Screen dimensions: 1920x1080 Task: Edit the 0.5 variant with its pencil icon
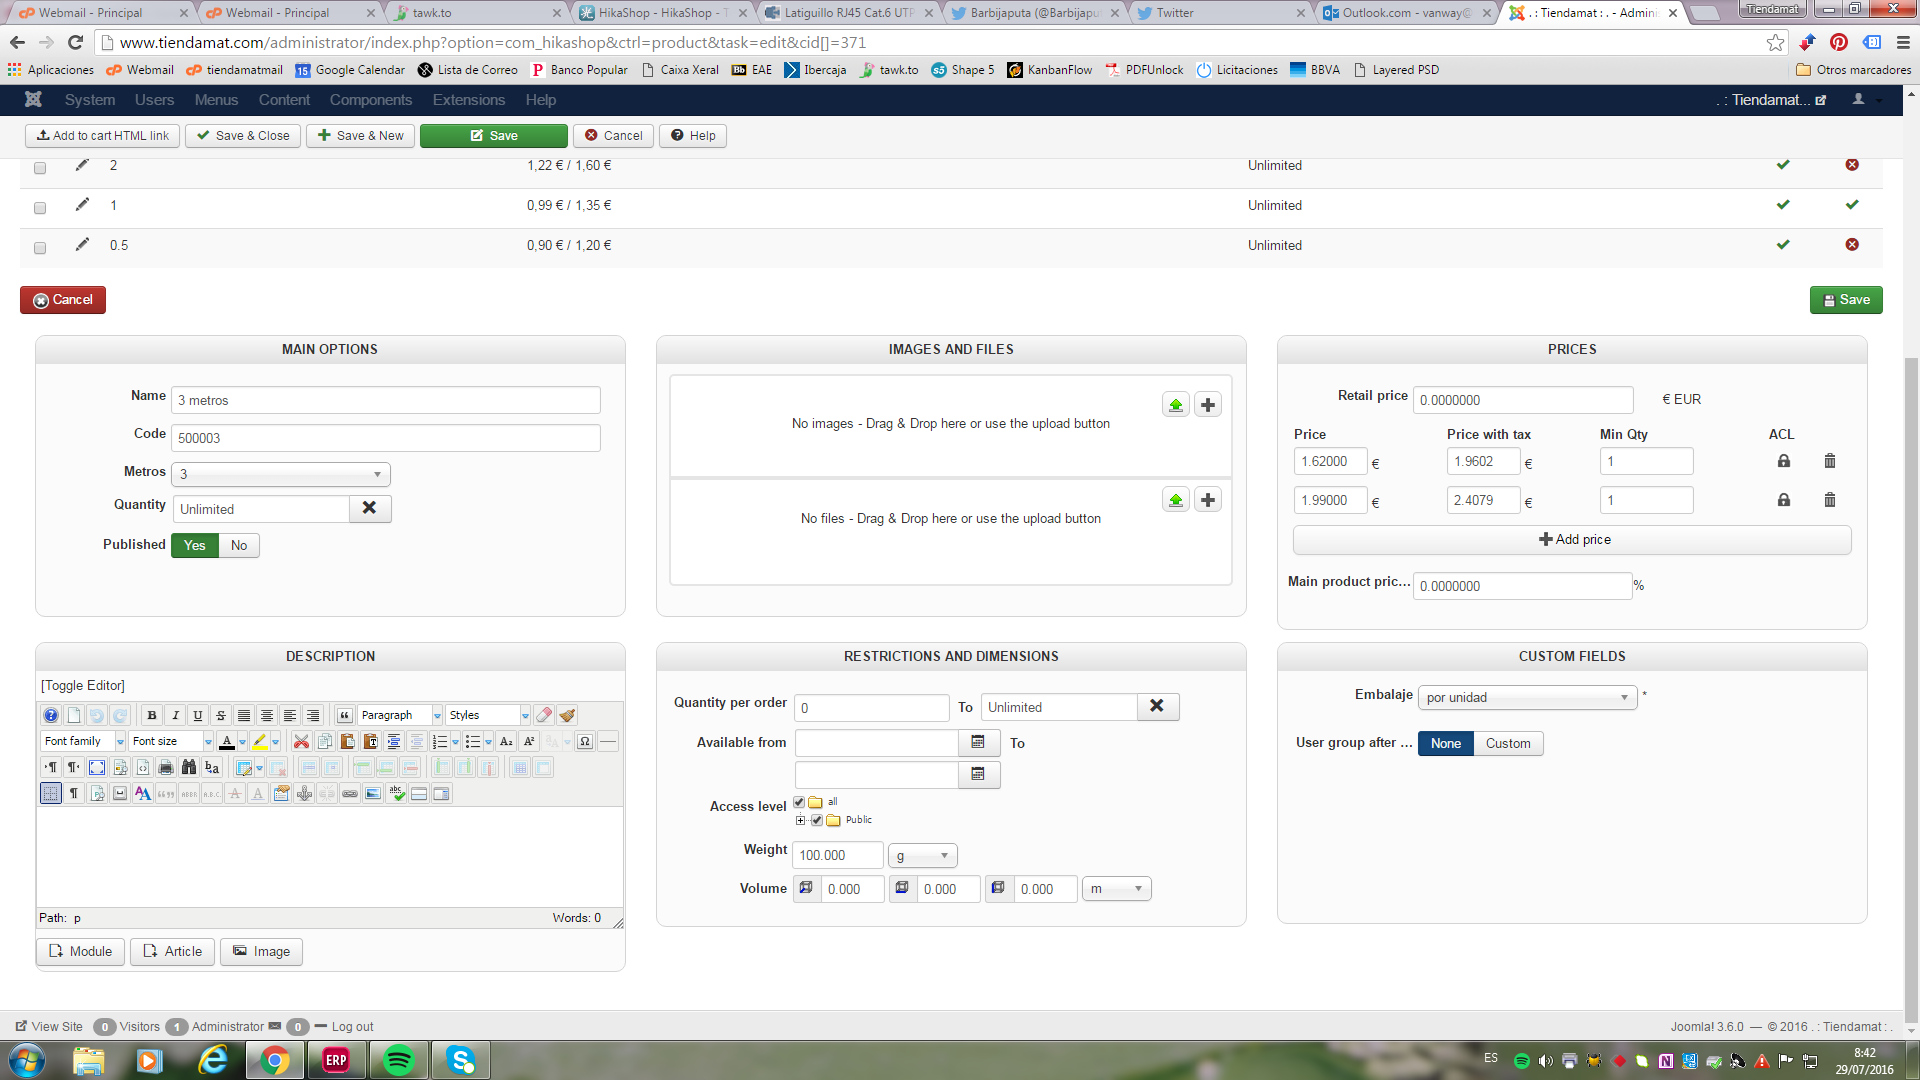[82, 245]
